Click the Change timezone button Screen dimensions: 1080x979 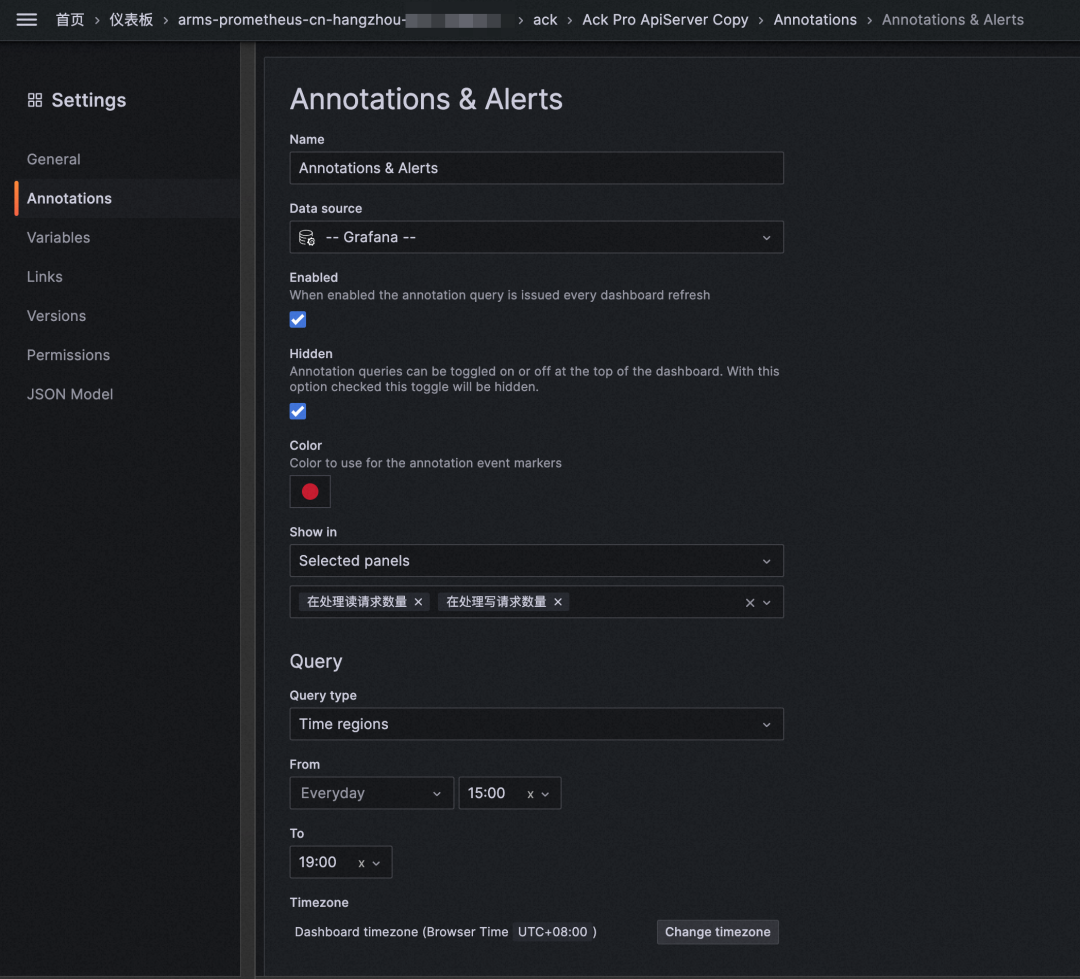coord(717,931)
